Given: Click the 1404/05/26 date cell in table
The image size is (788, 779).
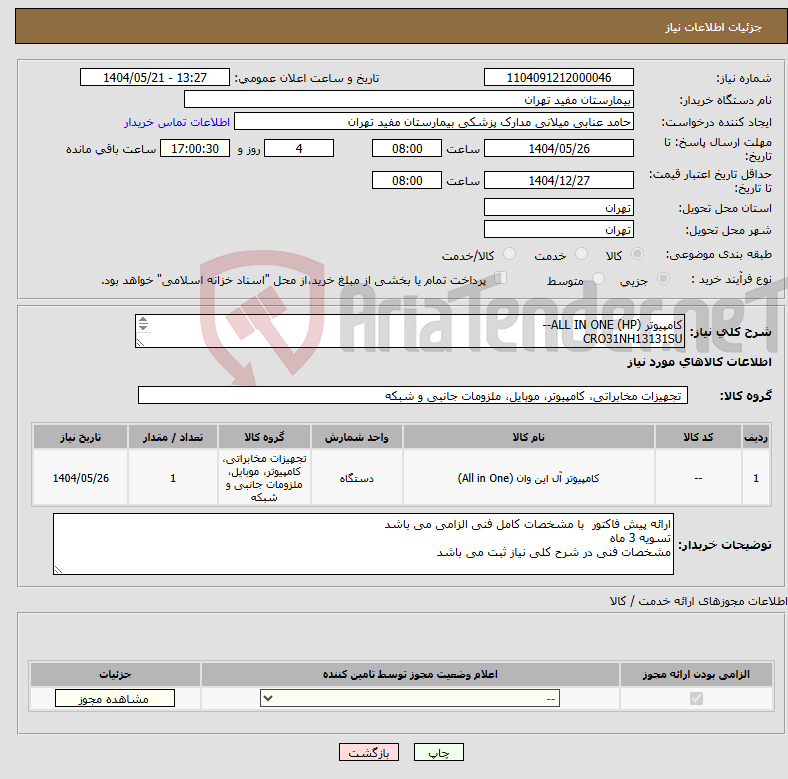Looking at the screenshot, I should [80, 478].
